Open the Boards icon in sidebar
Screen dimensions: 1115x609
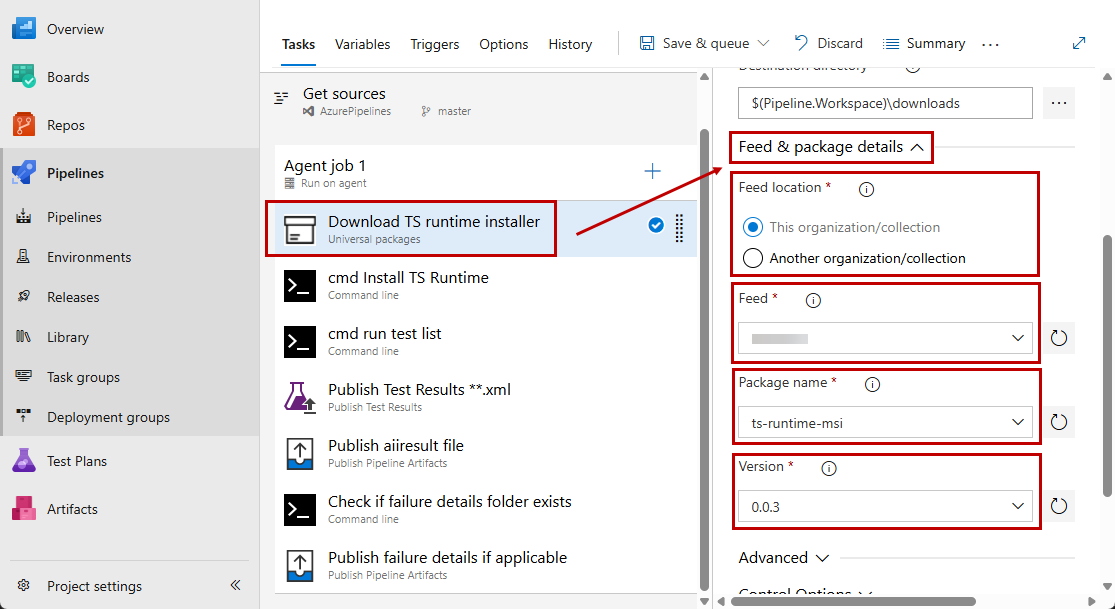coord(23,77)
